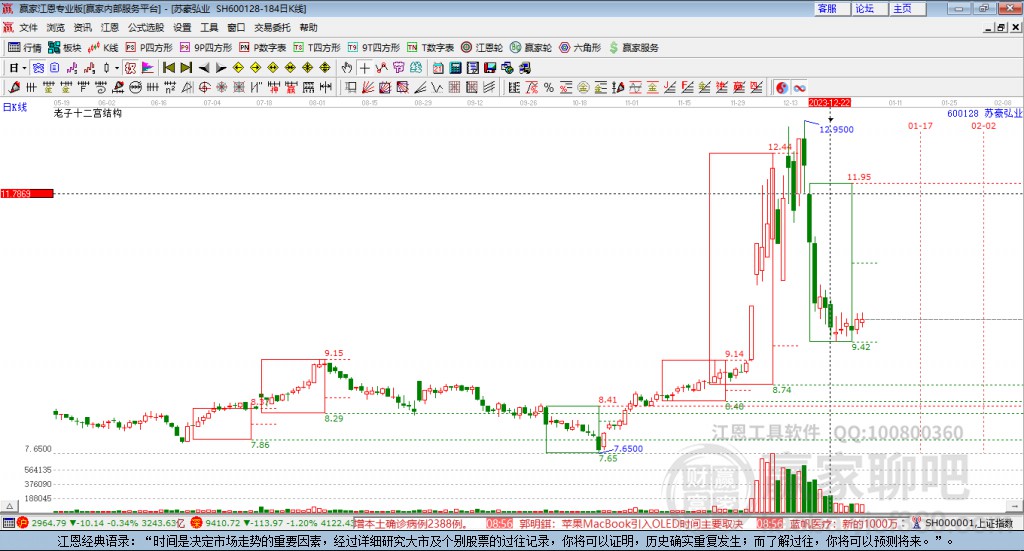The width and height of the screenshot is (1024, 551).
Task: Select the red pencil eraser tool
Action: [14, 87]
